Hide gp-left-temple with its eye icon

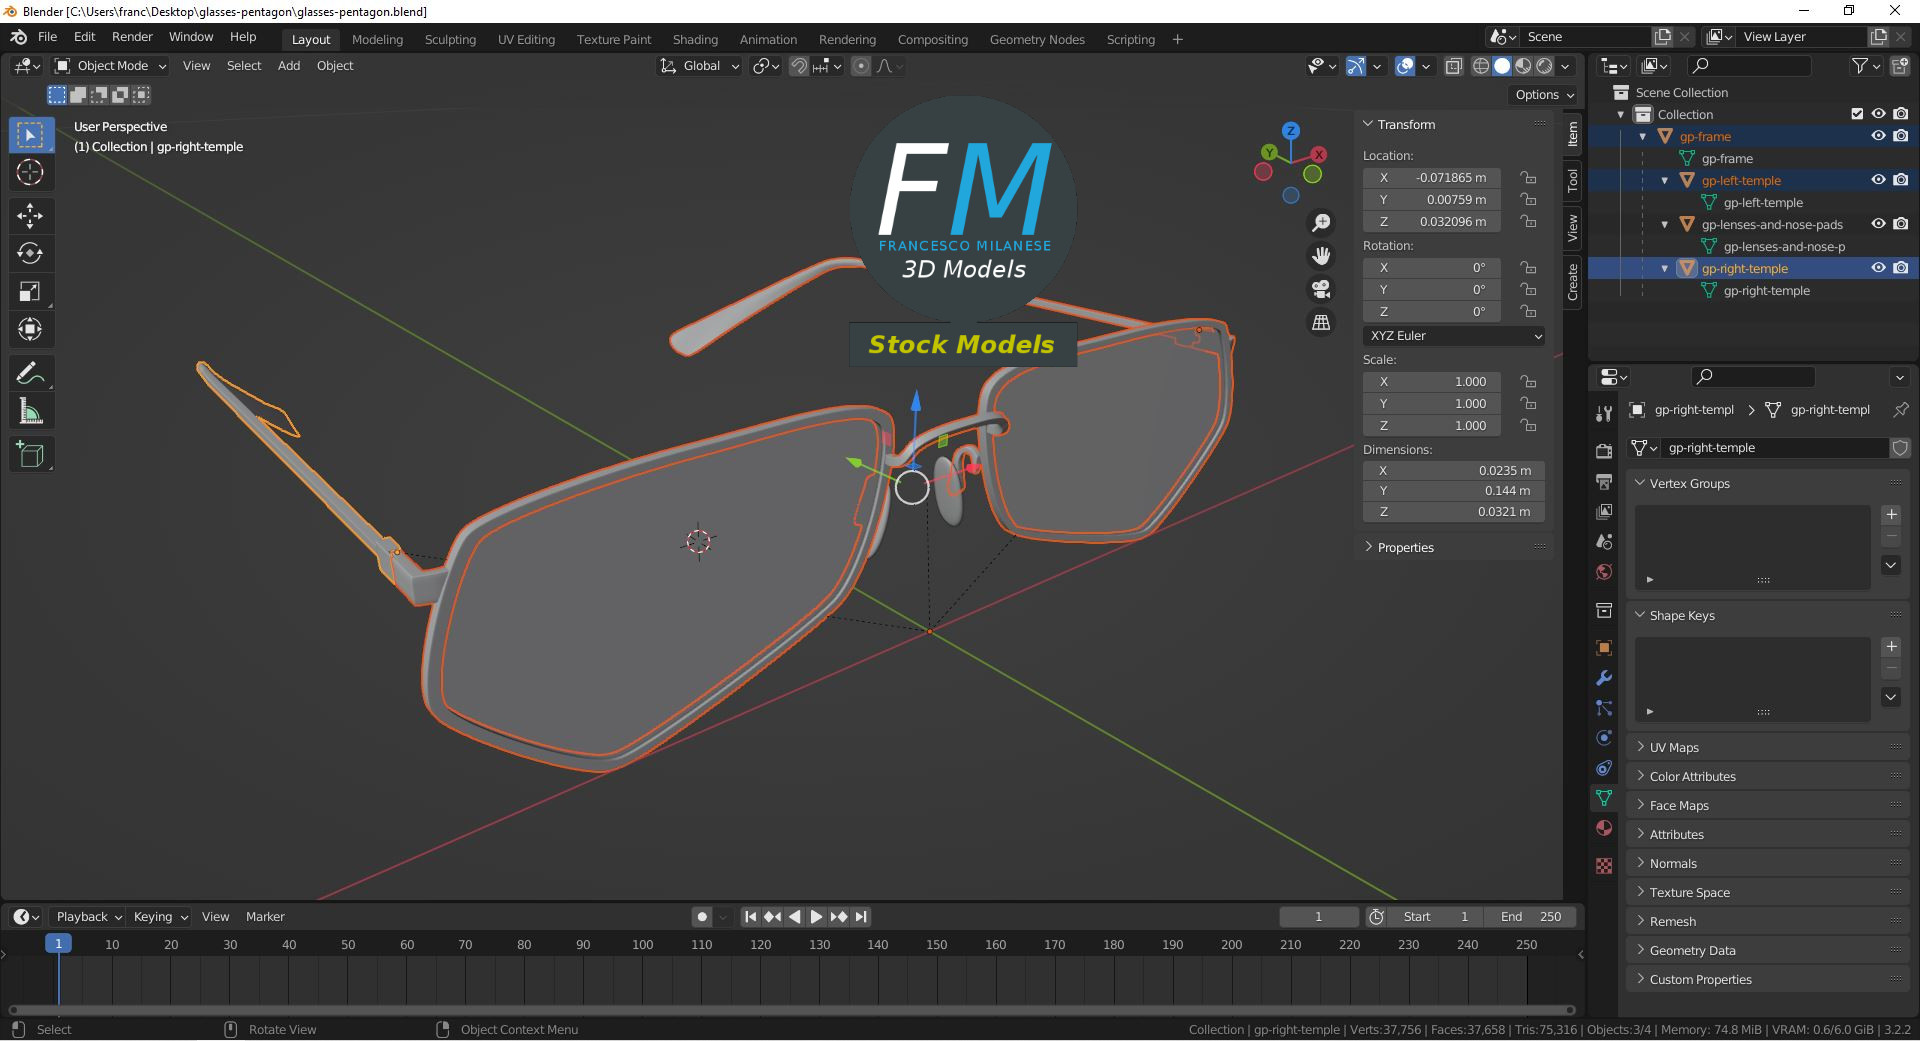pyautogui.click(x=1878, y=180)
